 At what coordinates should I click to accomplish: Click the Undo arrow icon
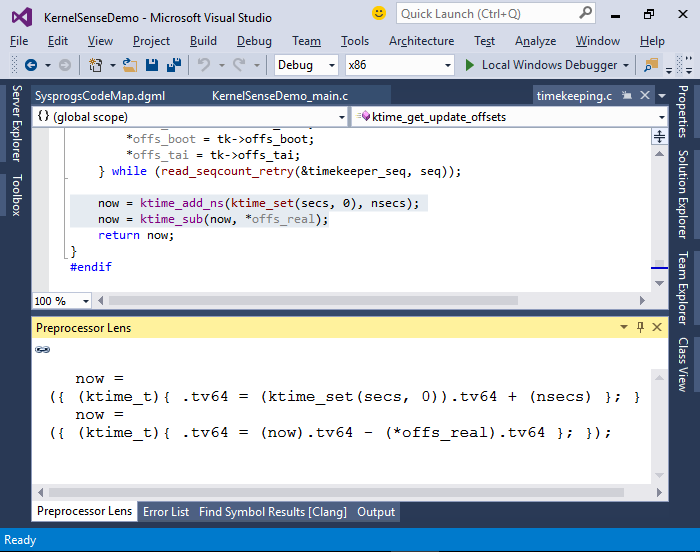point(204,65)
